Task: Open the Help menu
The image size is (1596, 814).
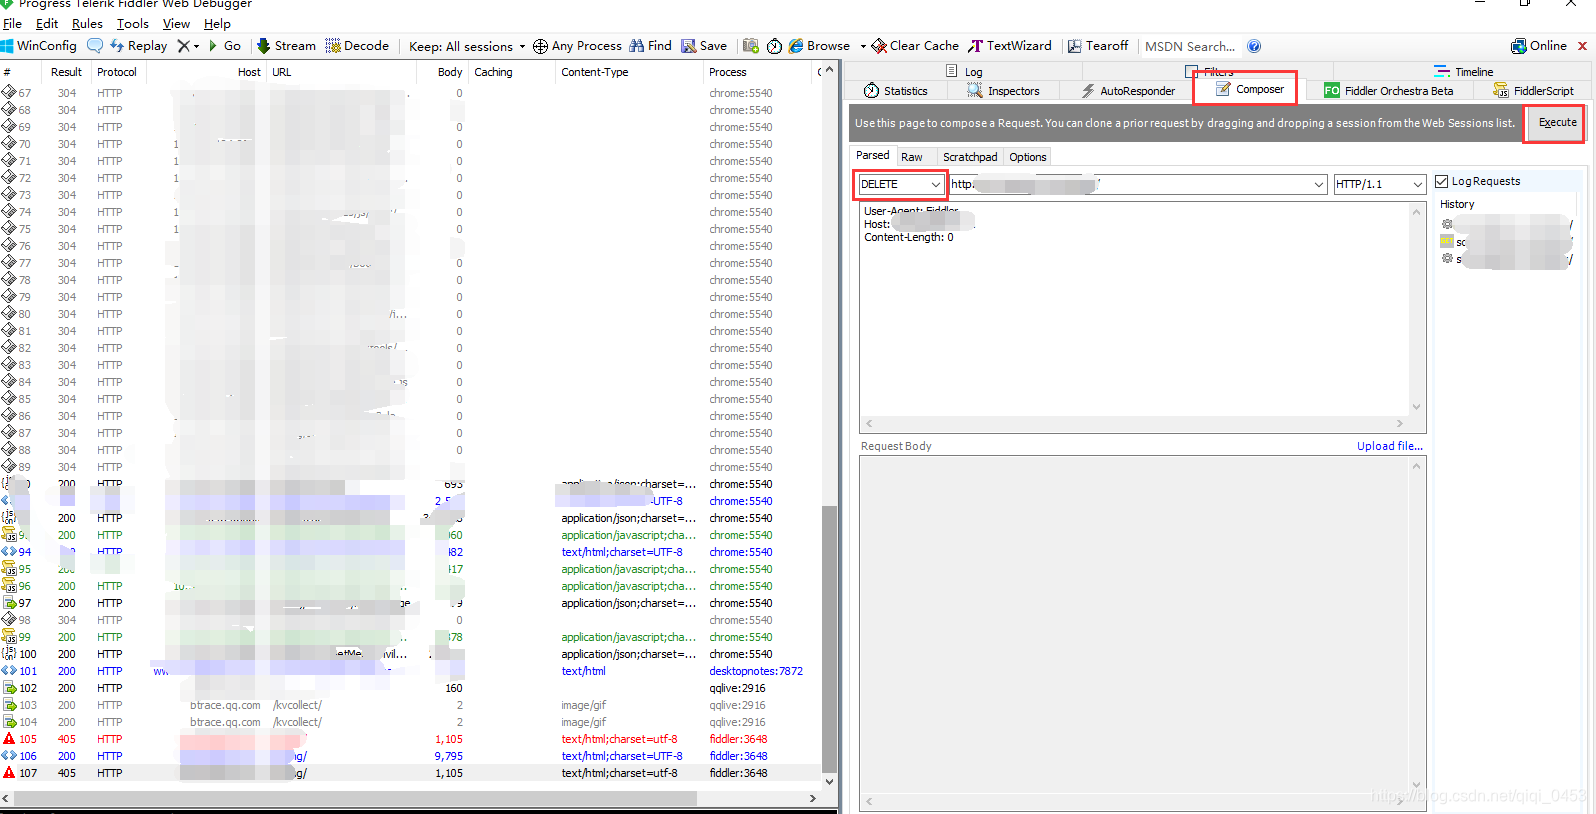Action: tap(217, 24)
